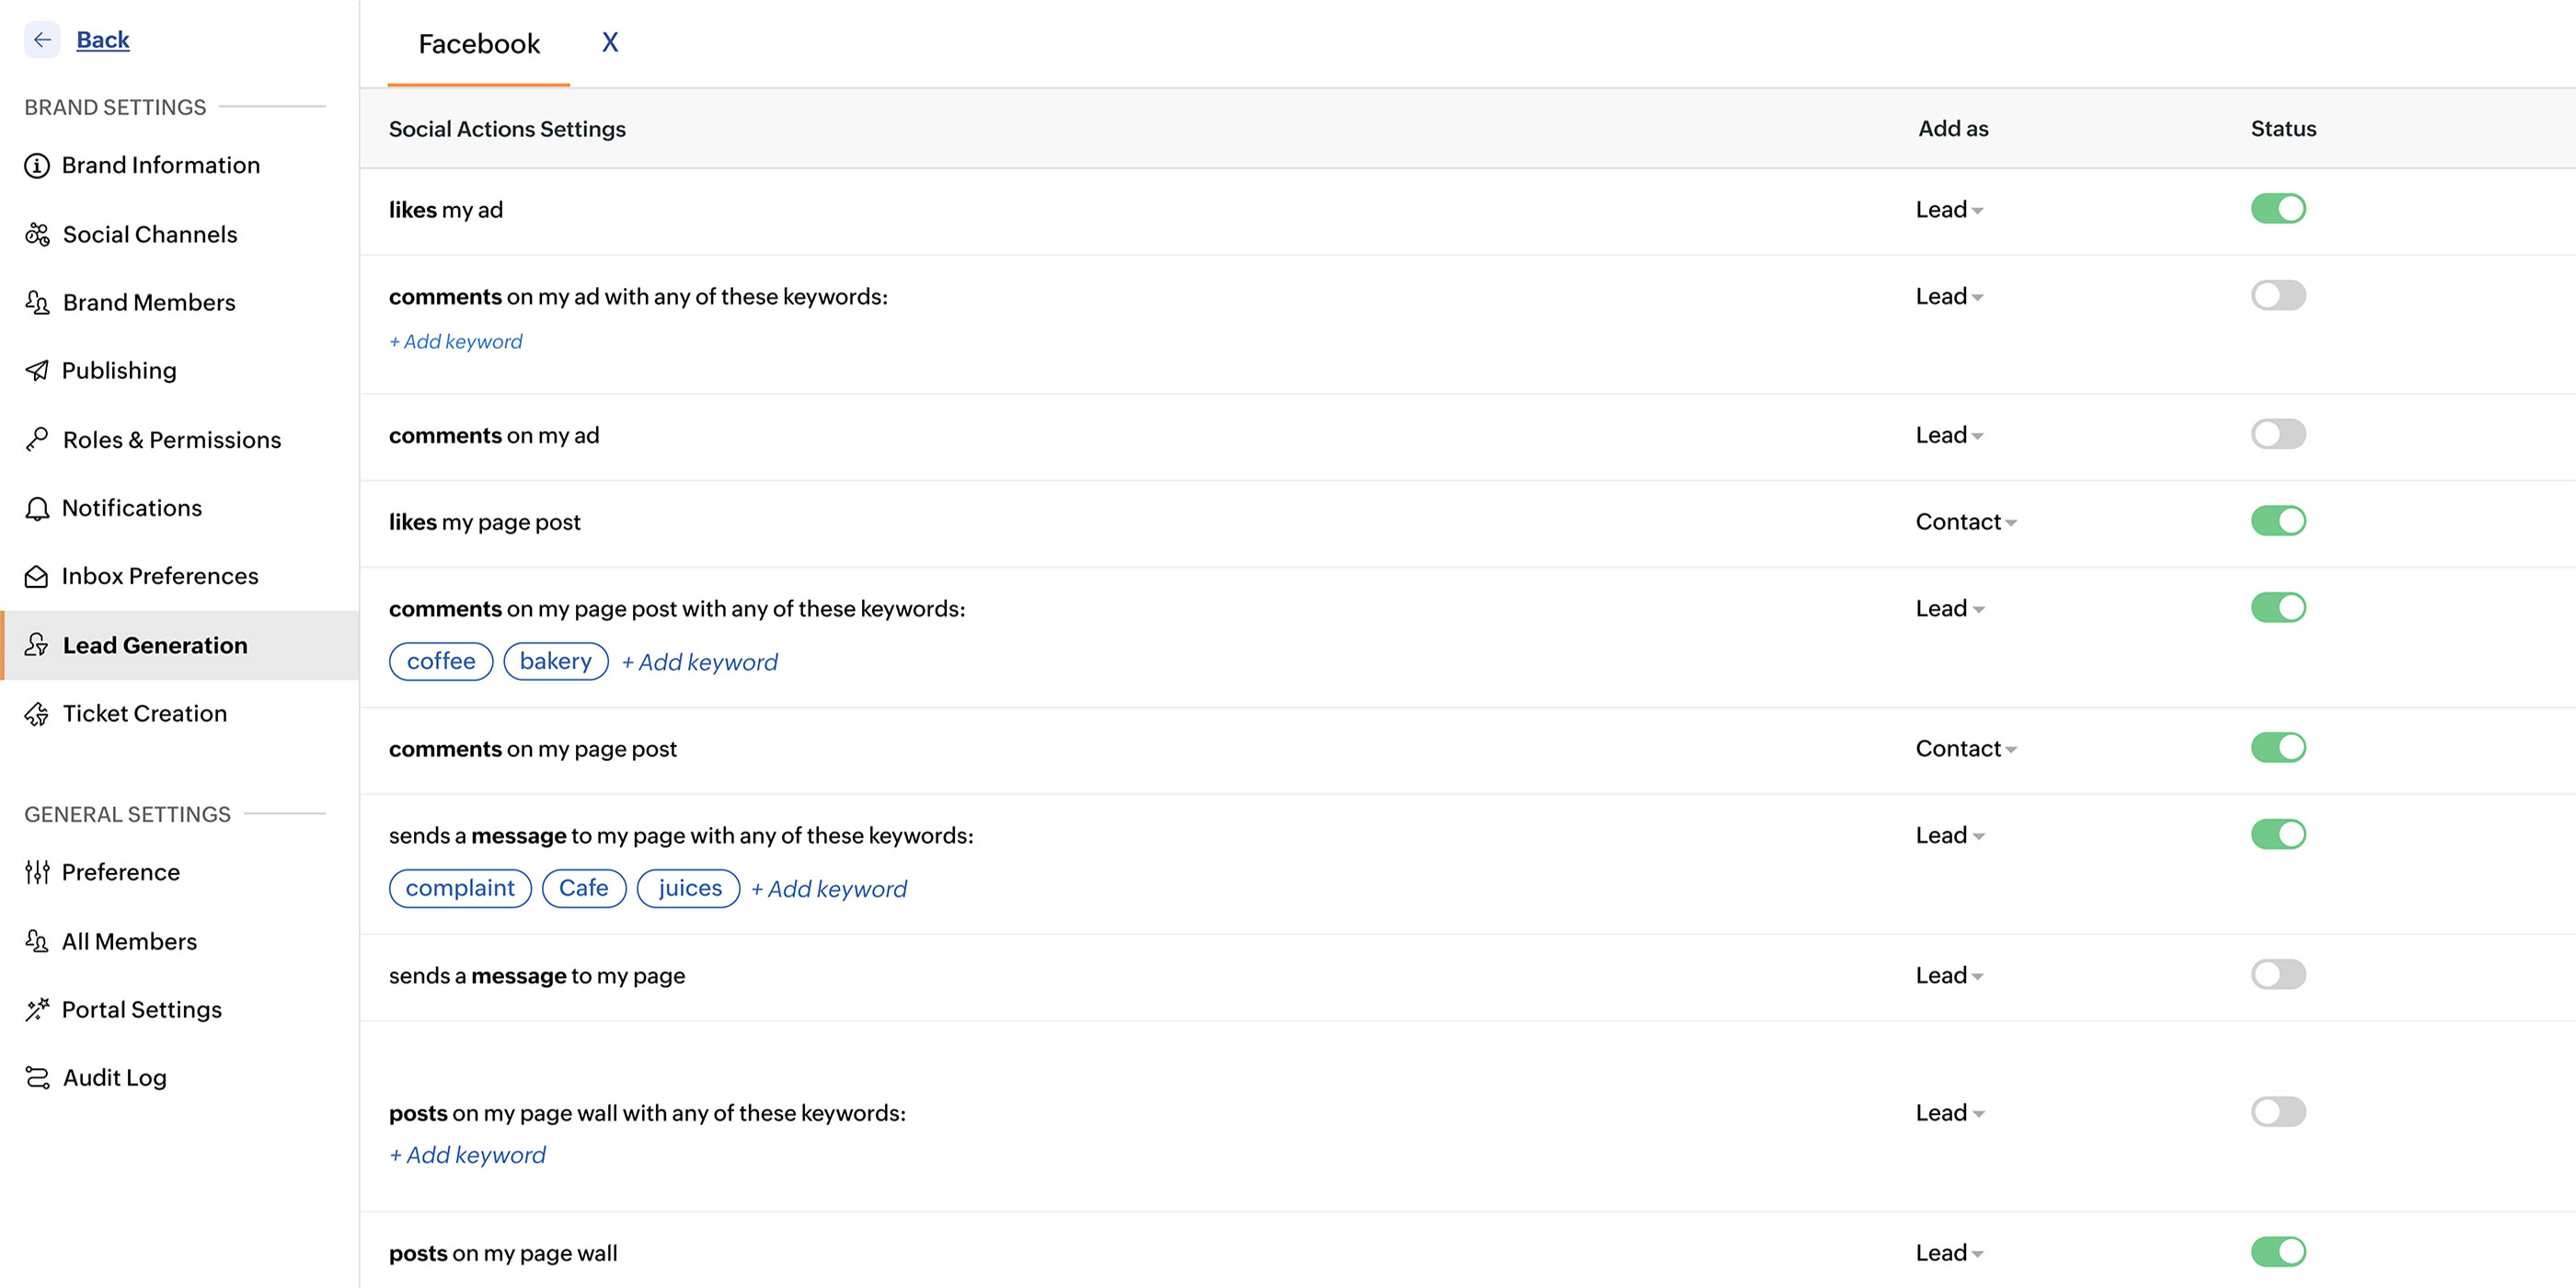Open Add as dropdown for 'likes my page post'
Viewport: 2576px width, 1288px height.
[1965, 522]
